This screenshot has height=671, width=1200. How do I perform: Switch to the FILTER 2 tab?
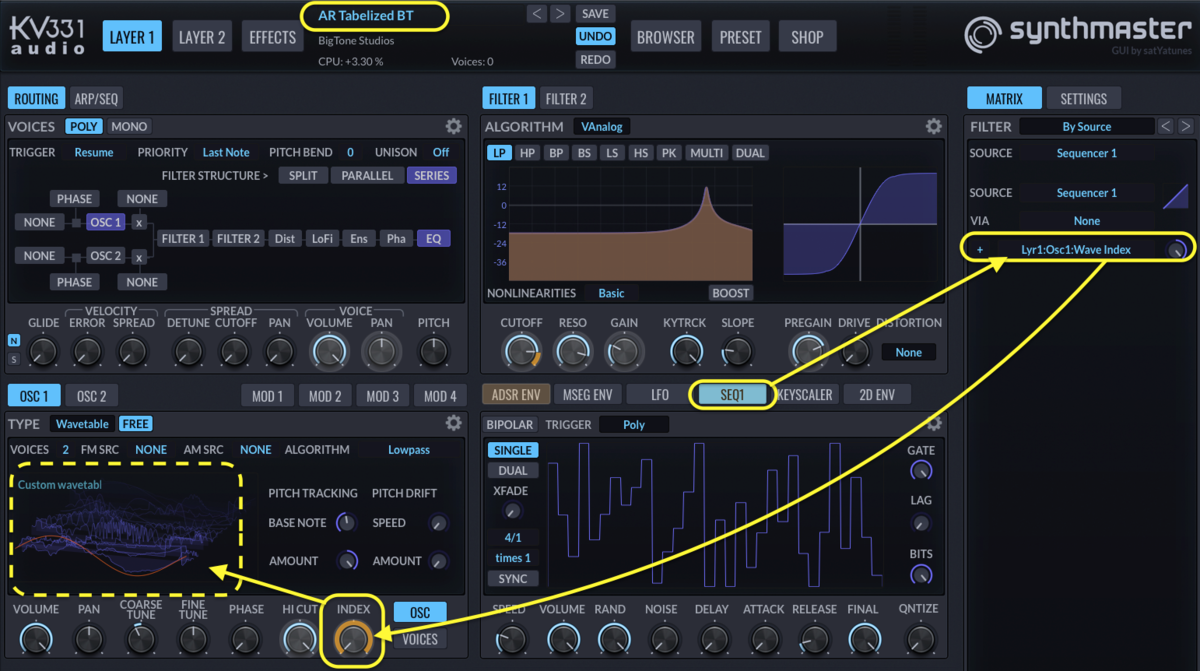click(566, 99)
